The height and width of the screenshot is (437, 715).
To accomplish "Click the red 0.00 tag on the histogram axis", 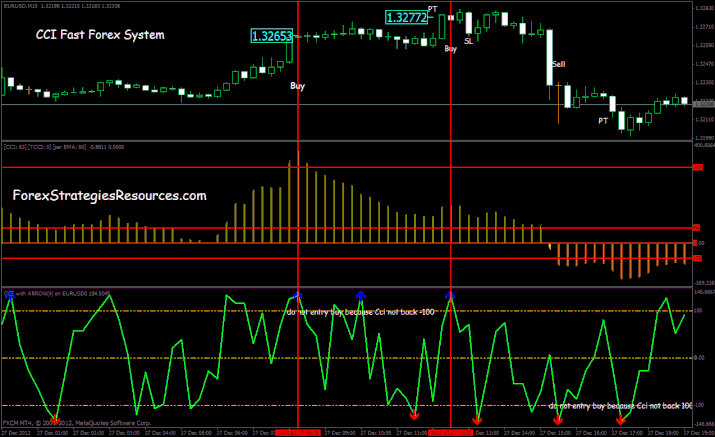I will [699, 243].
